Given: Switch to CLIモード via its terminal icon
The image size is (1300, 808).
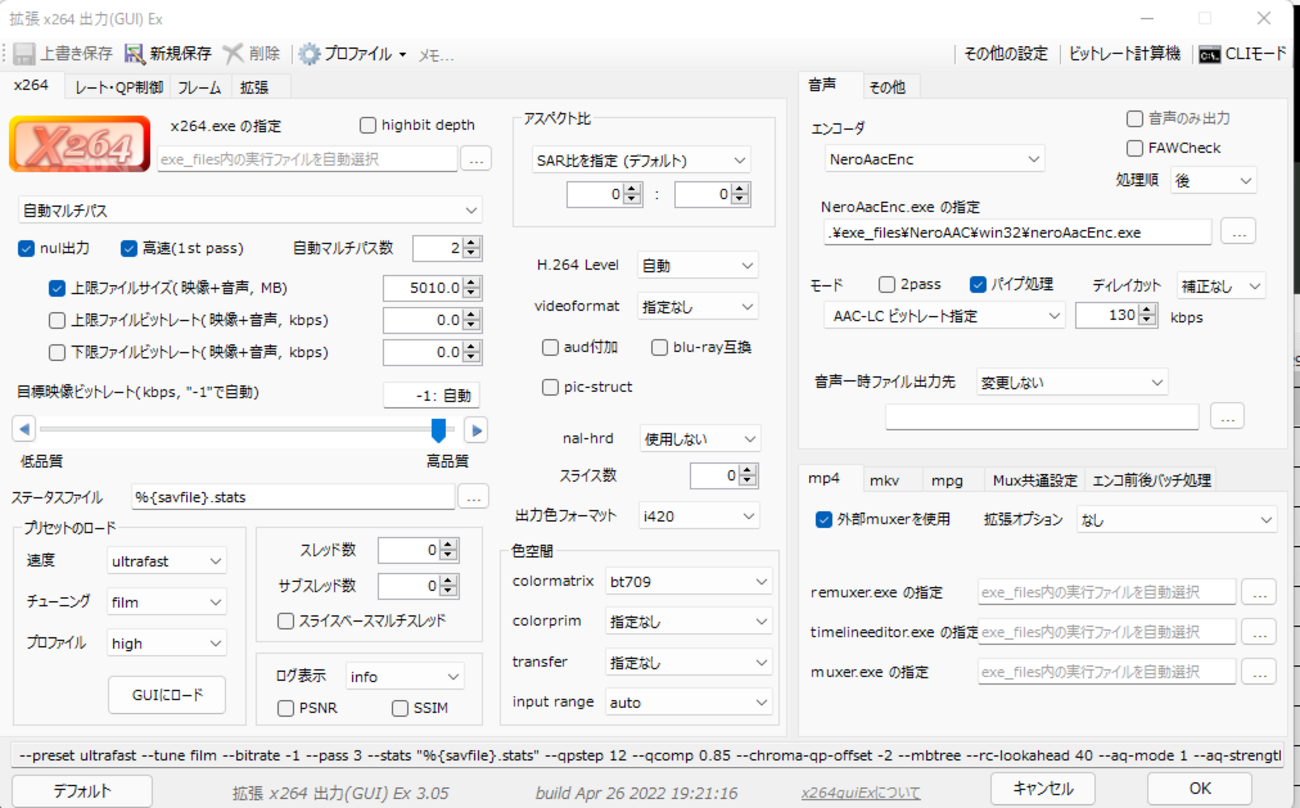Looking at the screenshot, I should [1209, 54].
